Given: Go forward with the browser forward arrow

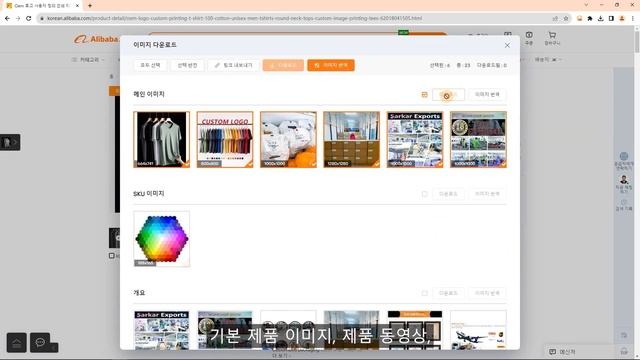Looking at the screenshot, I should coord(18,18).
